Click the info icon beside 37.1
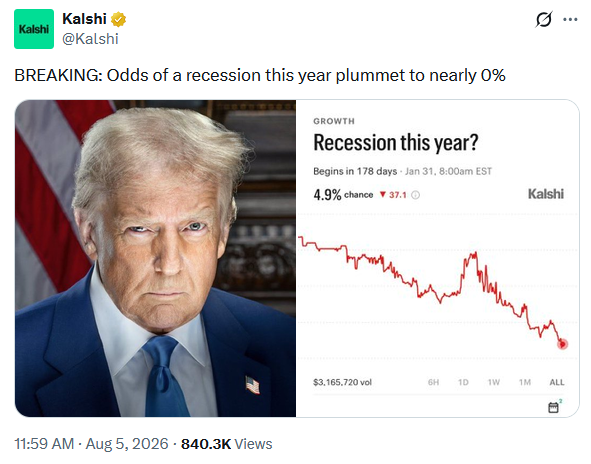Viewport: 591px width, 464px height. point(415,195)
